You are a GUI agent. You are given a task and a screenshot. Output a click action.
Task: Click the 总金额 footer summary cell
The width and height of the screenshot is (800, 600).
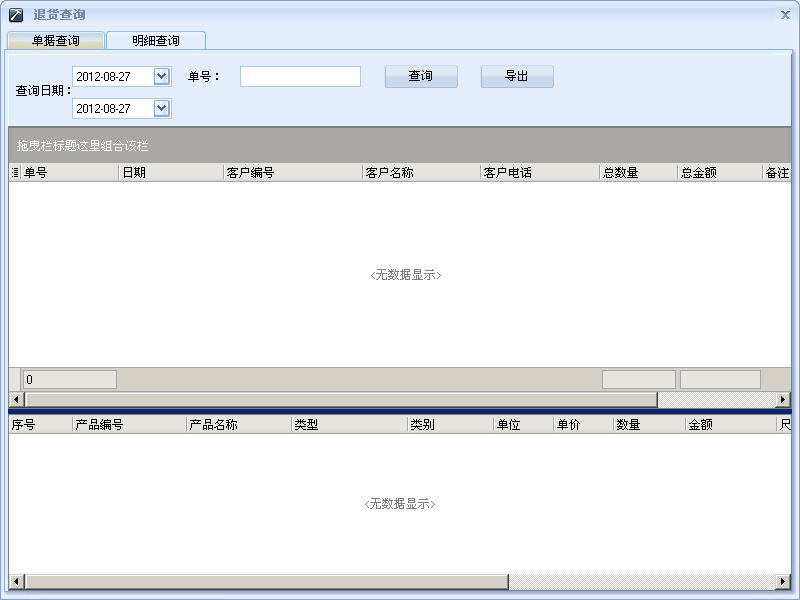pyautogui.click(x=720, y=380)
